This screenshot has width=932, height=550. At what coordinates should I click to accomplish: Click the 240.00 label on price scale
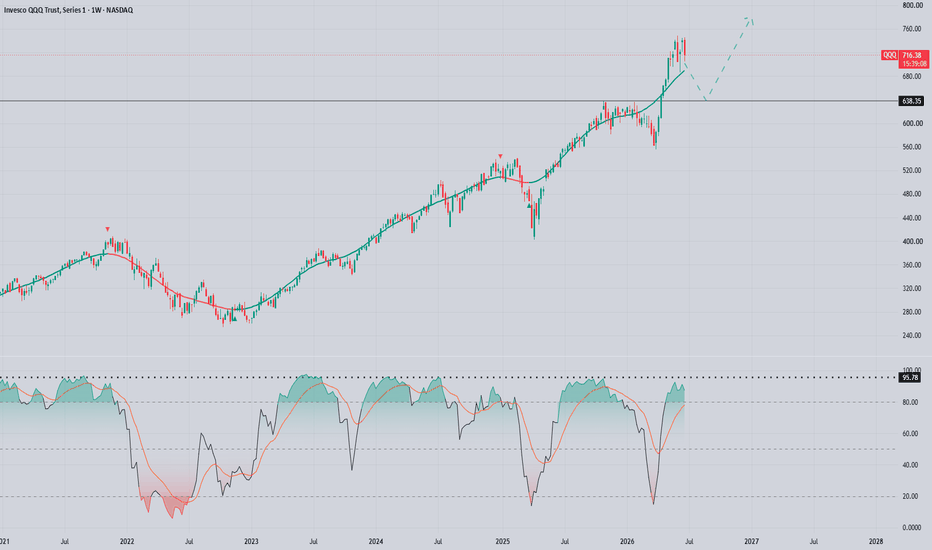click(x=912, y=335)
